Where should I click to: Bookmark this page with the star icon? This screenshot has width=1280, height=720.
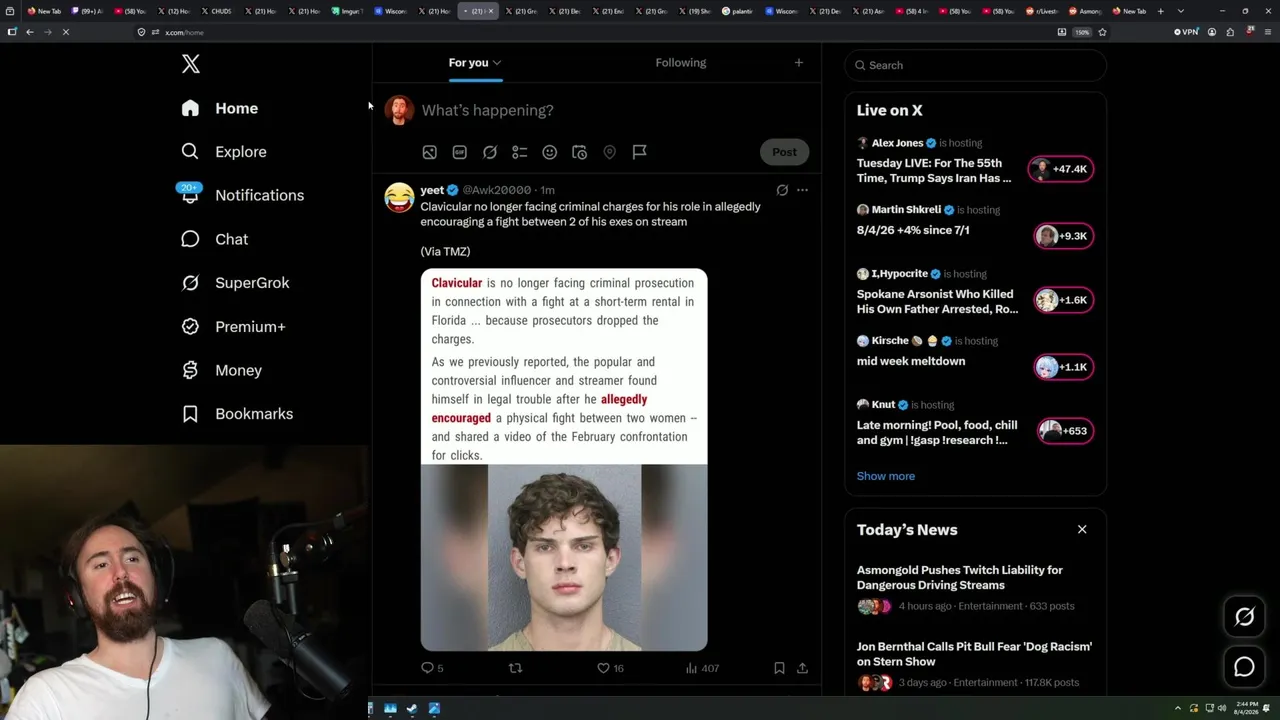(1102, 32)
